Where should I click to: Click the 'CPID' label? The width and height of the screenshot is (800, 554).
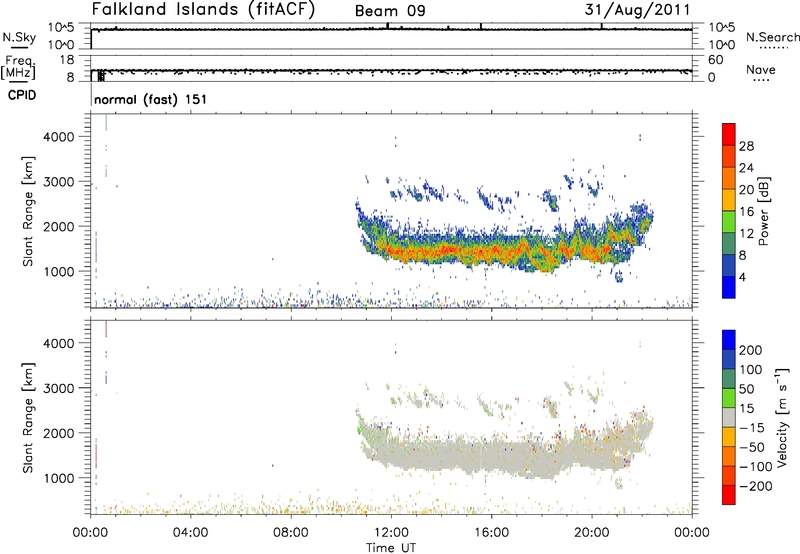tap(22, 95)
